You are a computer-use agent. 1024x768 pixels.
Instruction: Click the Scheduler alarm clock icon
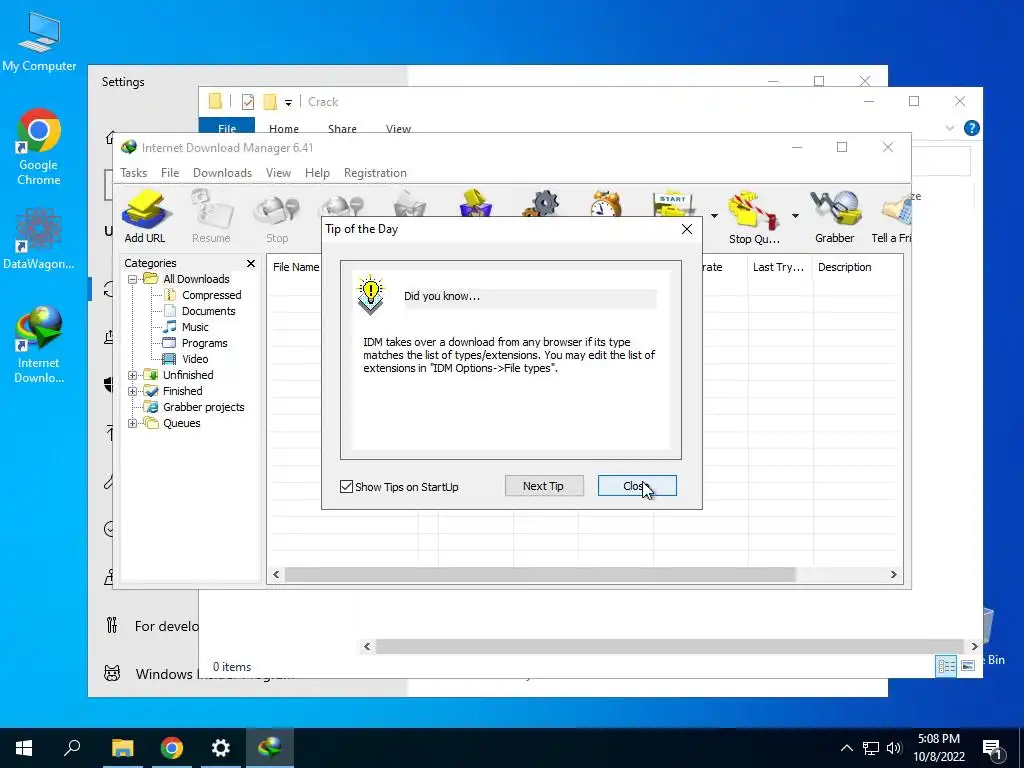(x=606, y=204)
